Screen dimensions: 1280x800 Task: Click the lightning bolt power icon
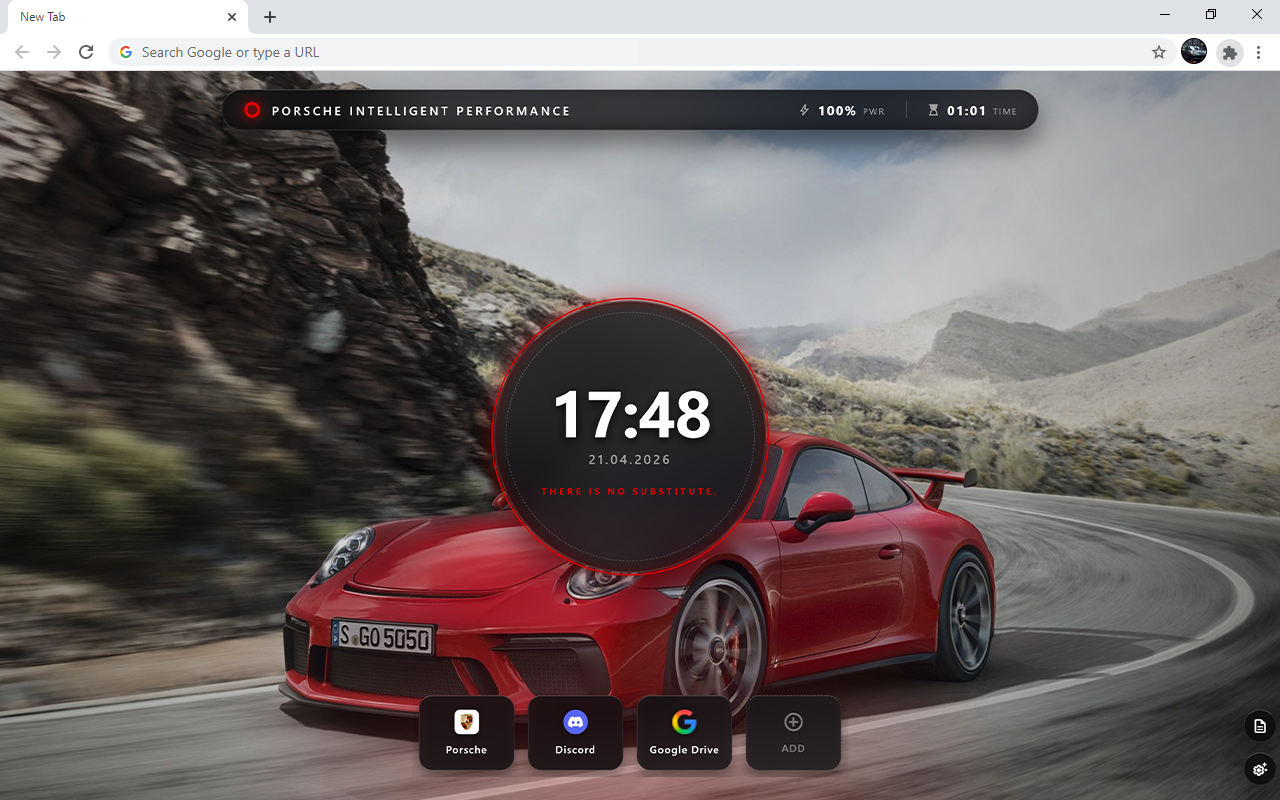[x=804, y=110]
